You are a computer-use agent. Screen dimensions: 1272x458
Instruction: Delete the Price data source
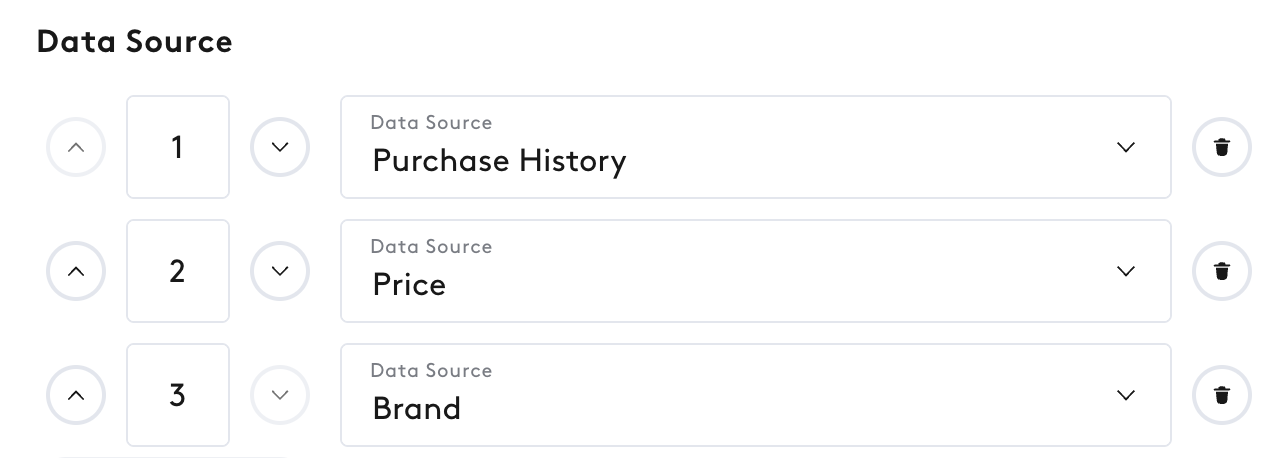point(1222,271)
